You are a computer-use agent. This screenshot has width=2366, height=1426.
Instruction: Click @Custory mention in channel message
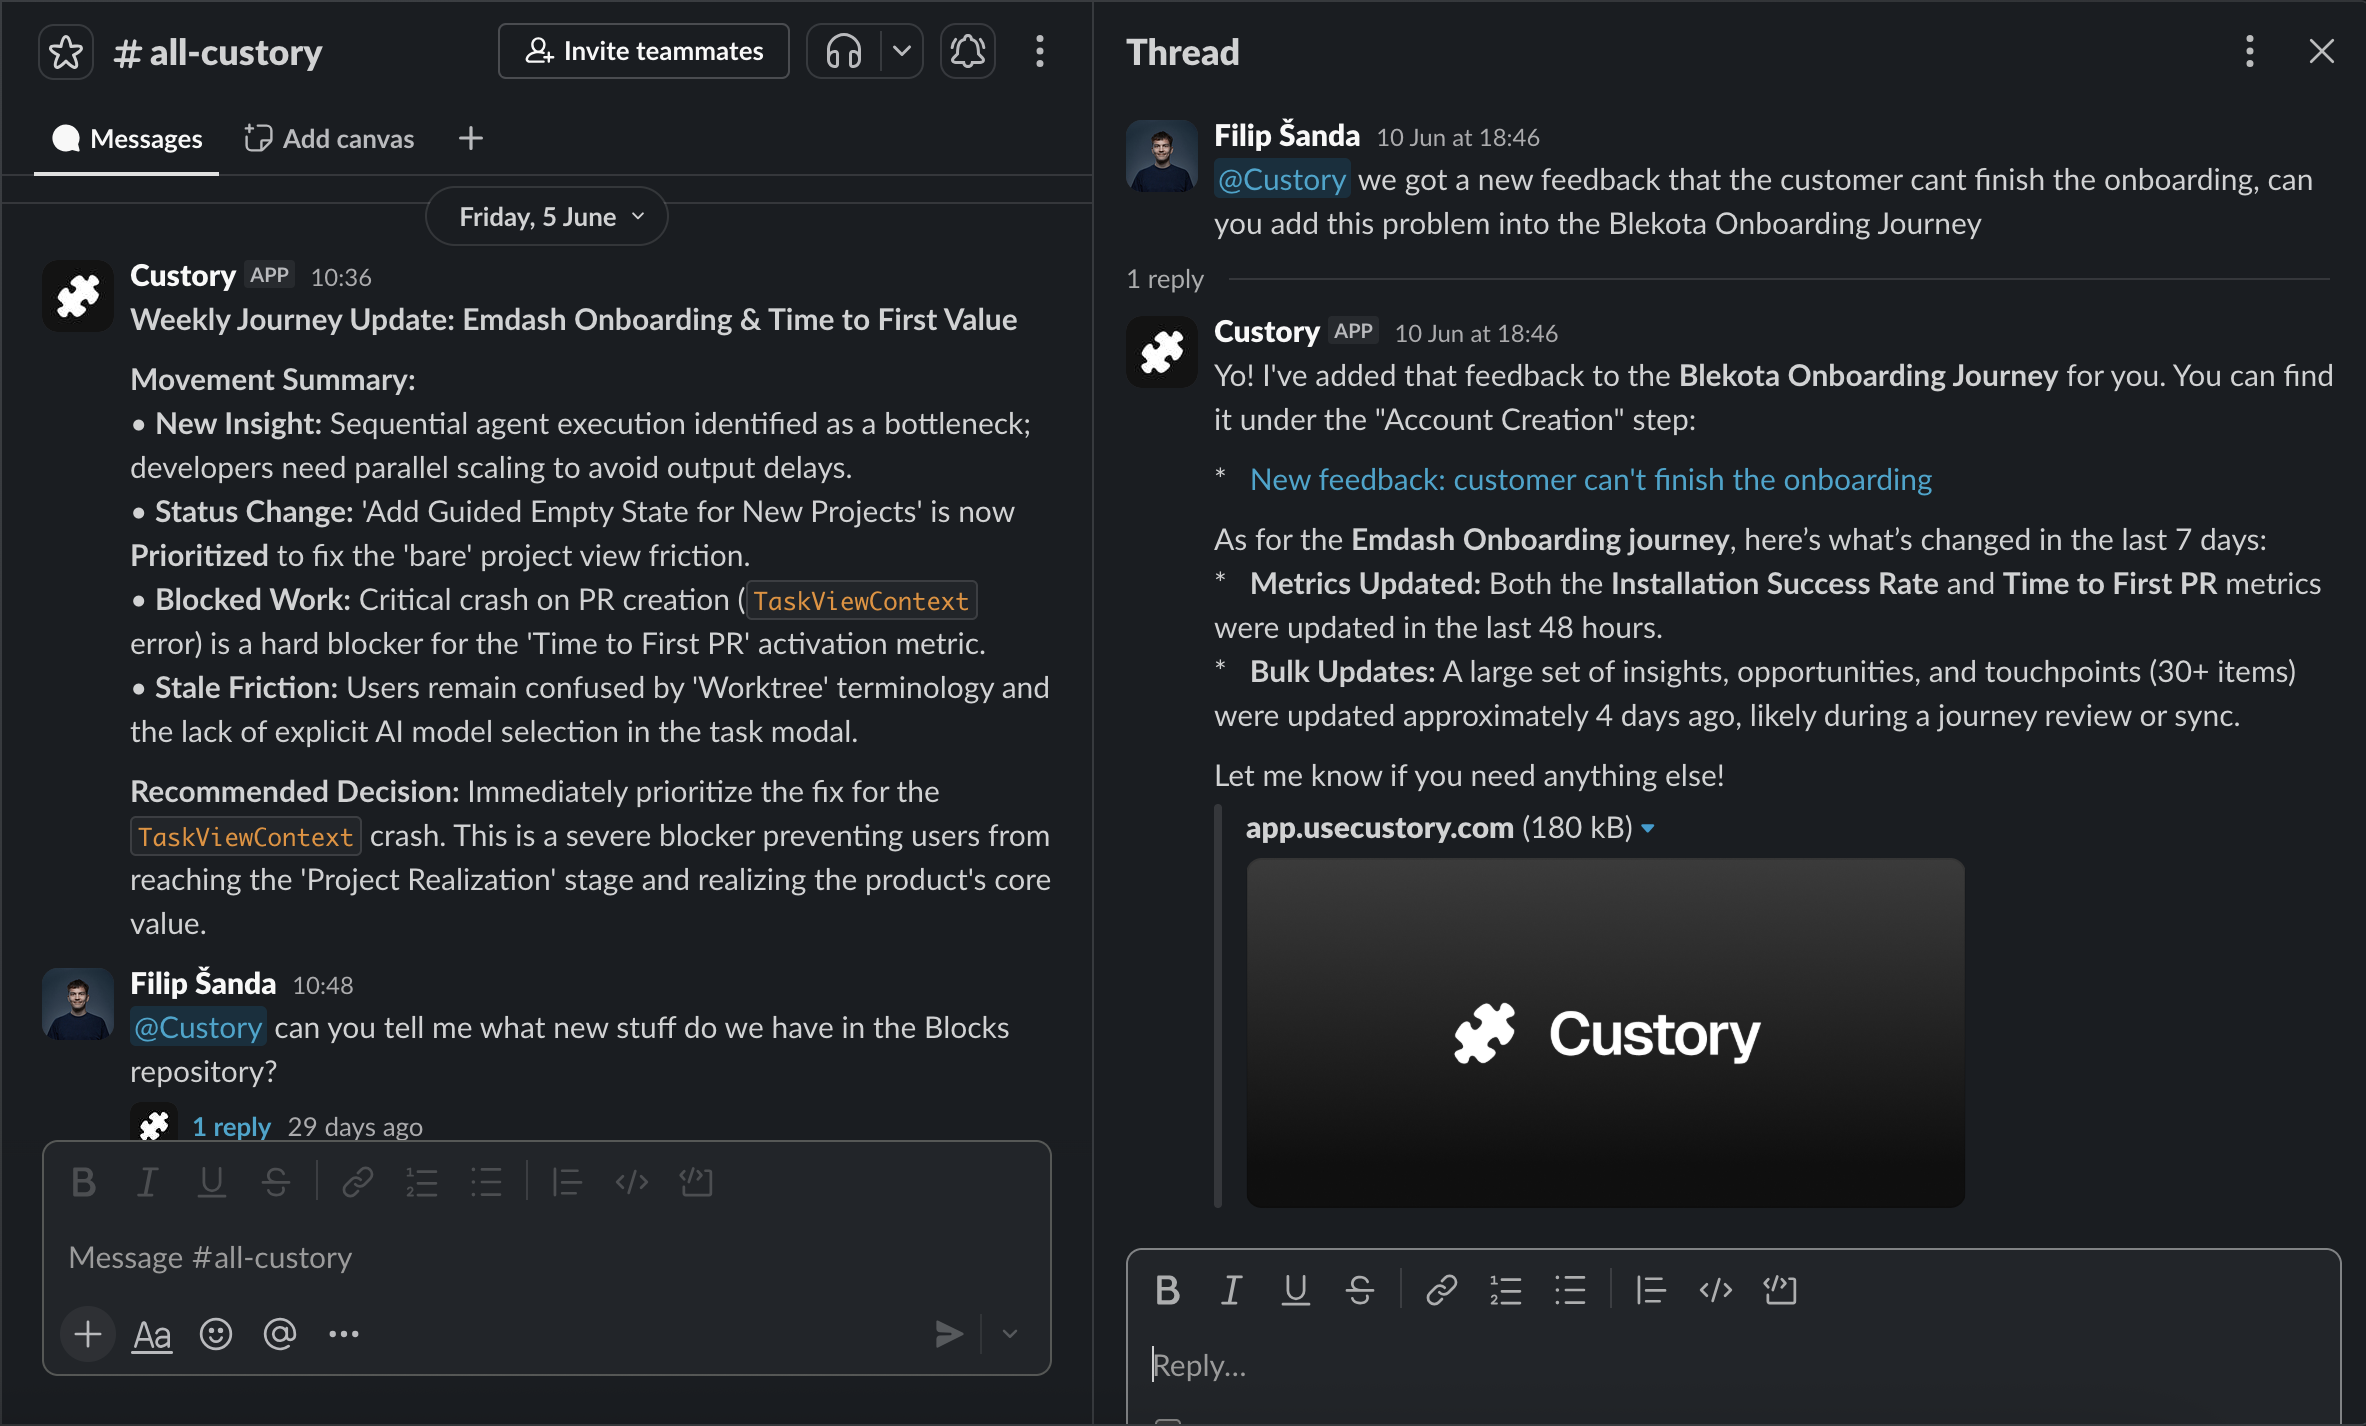198,1028
